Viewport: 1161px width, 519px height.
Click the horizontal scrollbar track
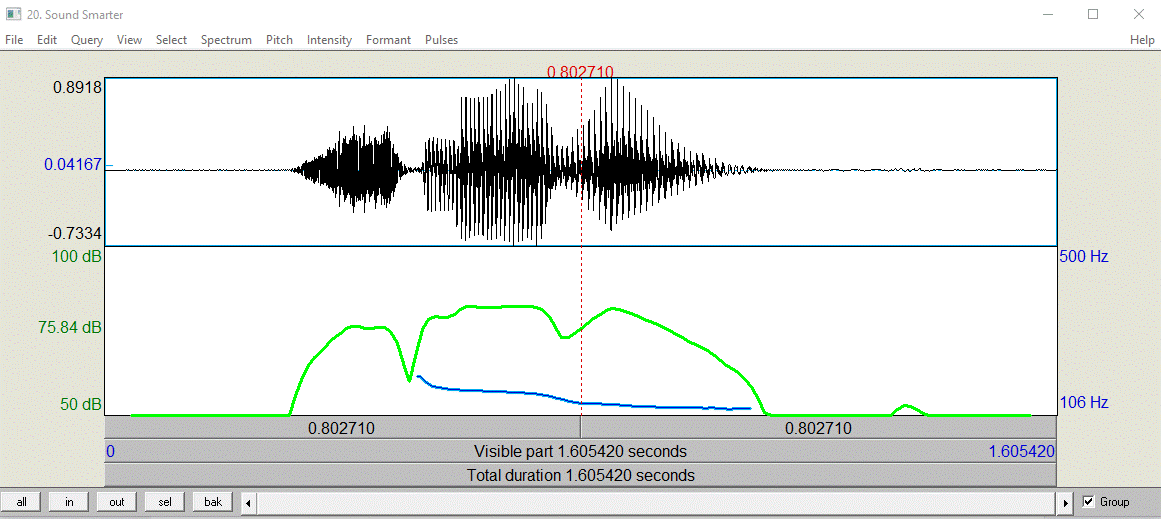[x=657, y=503]
